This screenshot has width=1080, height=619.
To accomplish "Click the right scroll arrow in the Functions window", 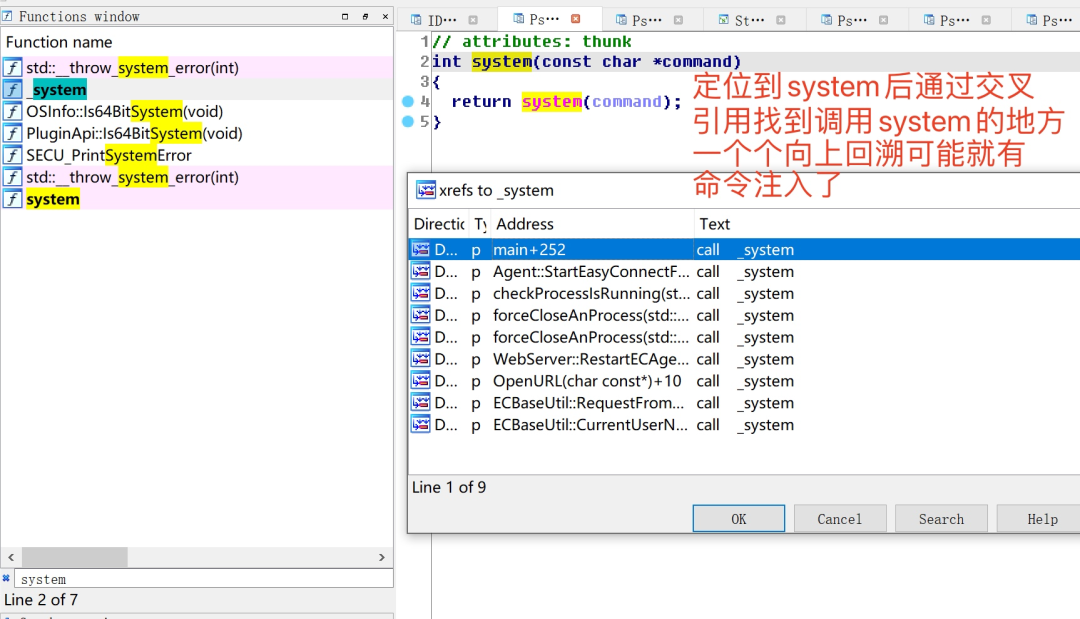I will click(x=383, y=556).
